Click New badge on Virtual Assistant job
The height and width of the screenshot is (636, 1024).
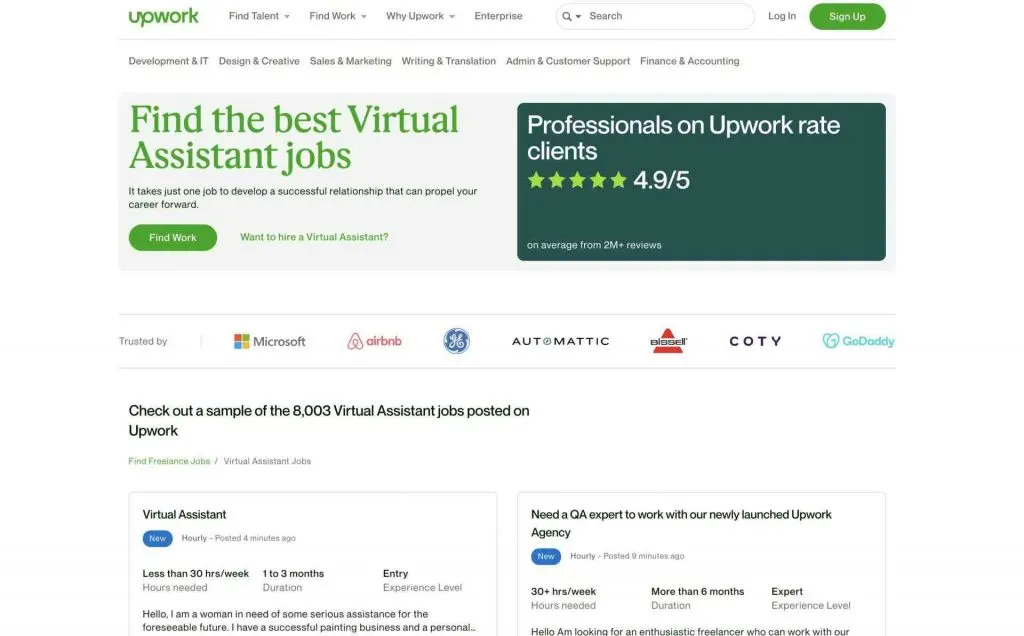pyautogui.click(x=157, y=539)
